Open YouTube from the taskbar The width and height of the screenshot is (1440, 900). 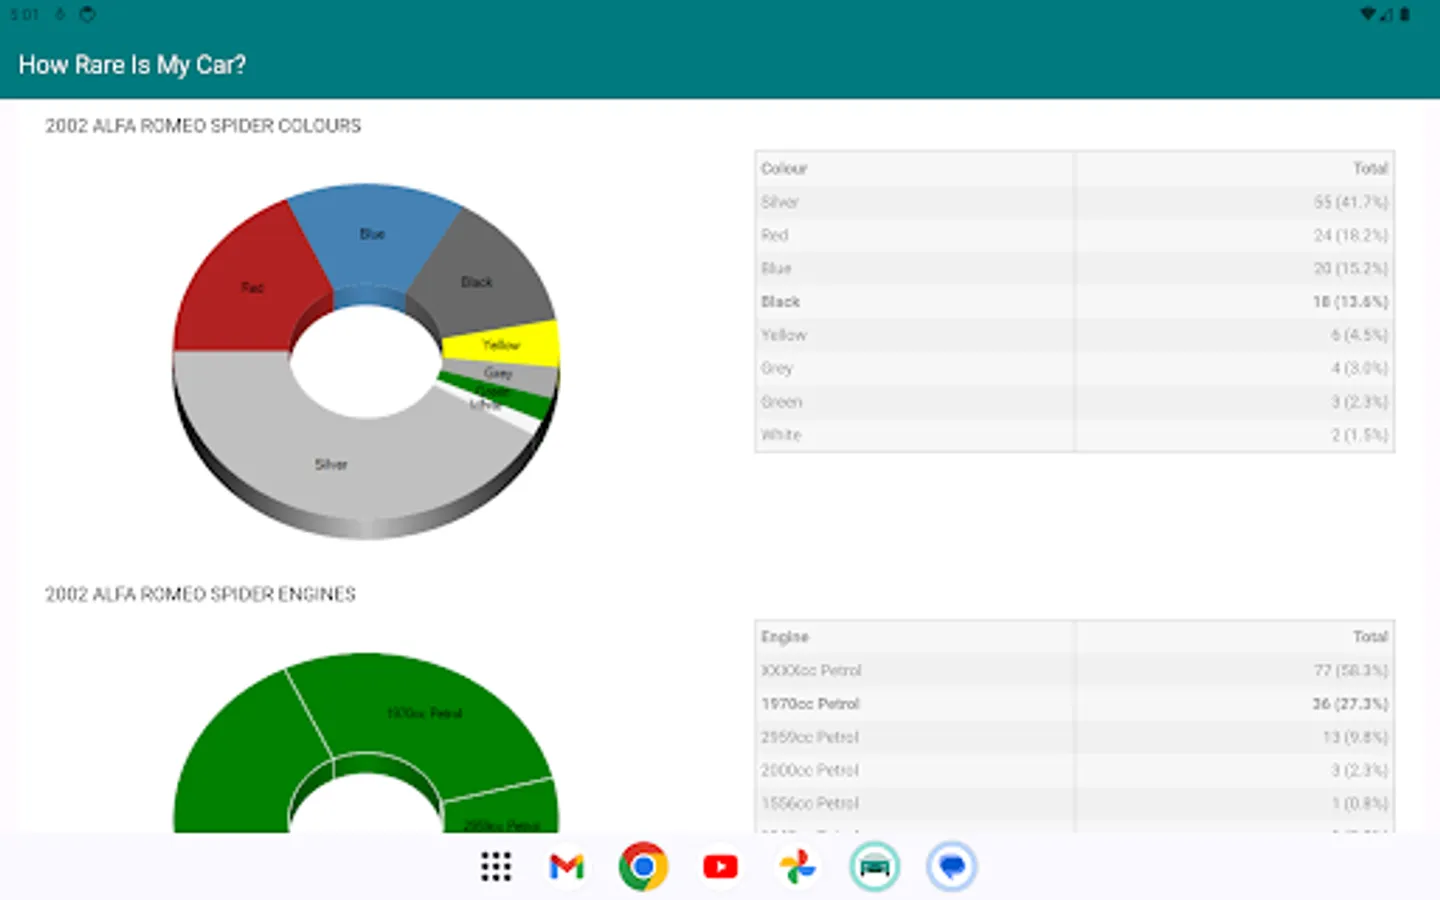coord(720,866)
